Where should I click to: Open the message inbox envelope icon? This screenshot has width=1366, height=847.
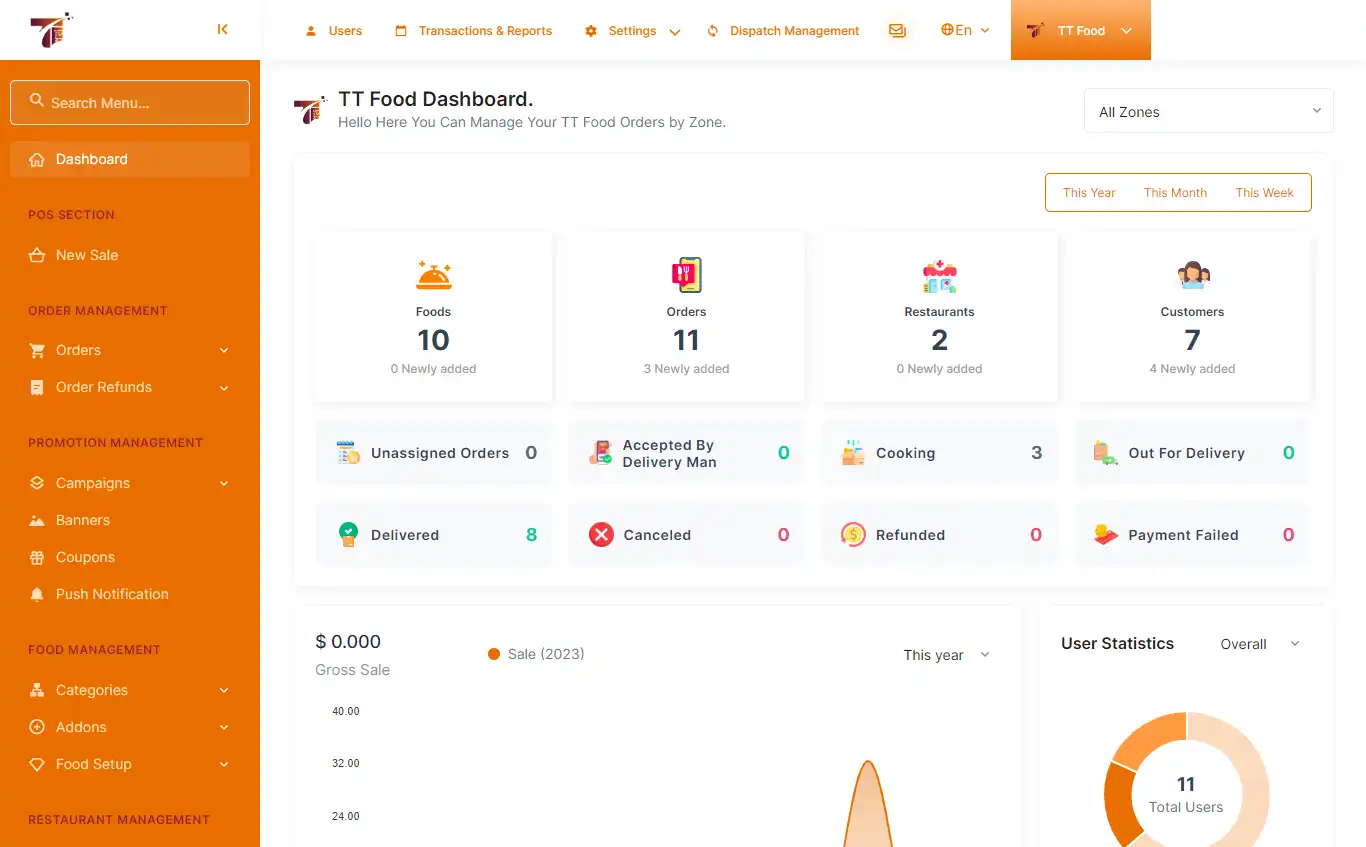pyautogui.click(x=897, y=30)
